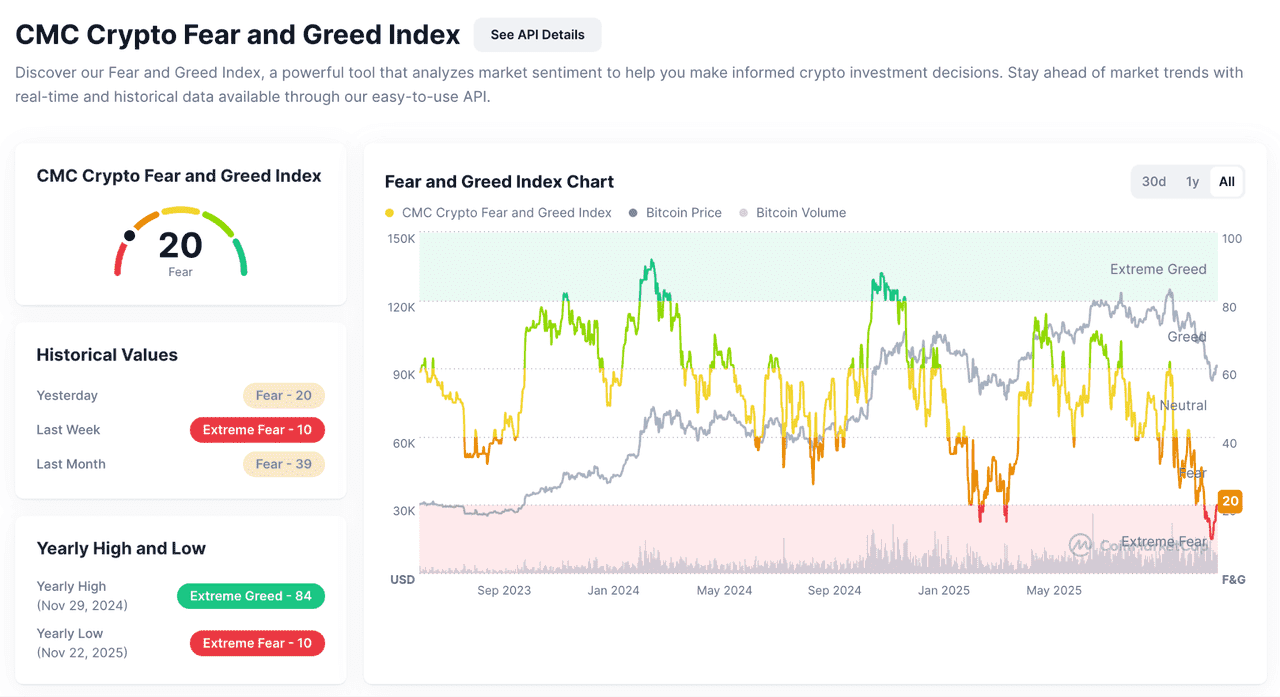Click the Extreme Fear - 10 yearly low badge

(x=257, y=643)
